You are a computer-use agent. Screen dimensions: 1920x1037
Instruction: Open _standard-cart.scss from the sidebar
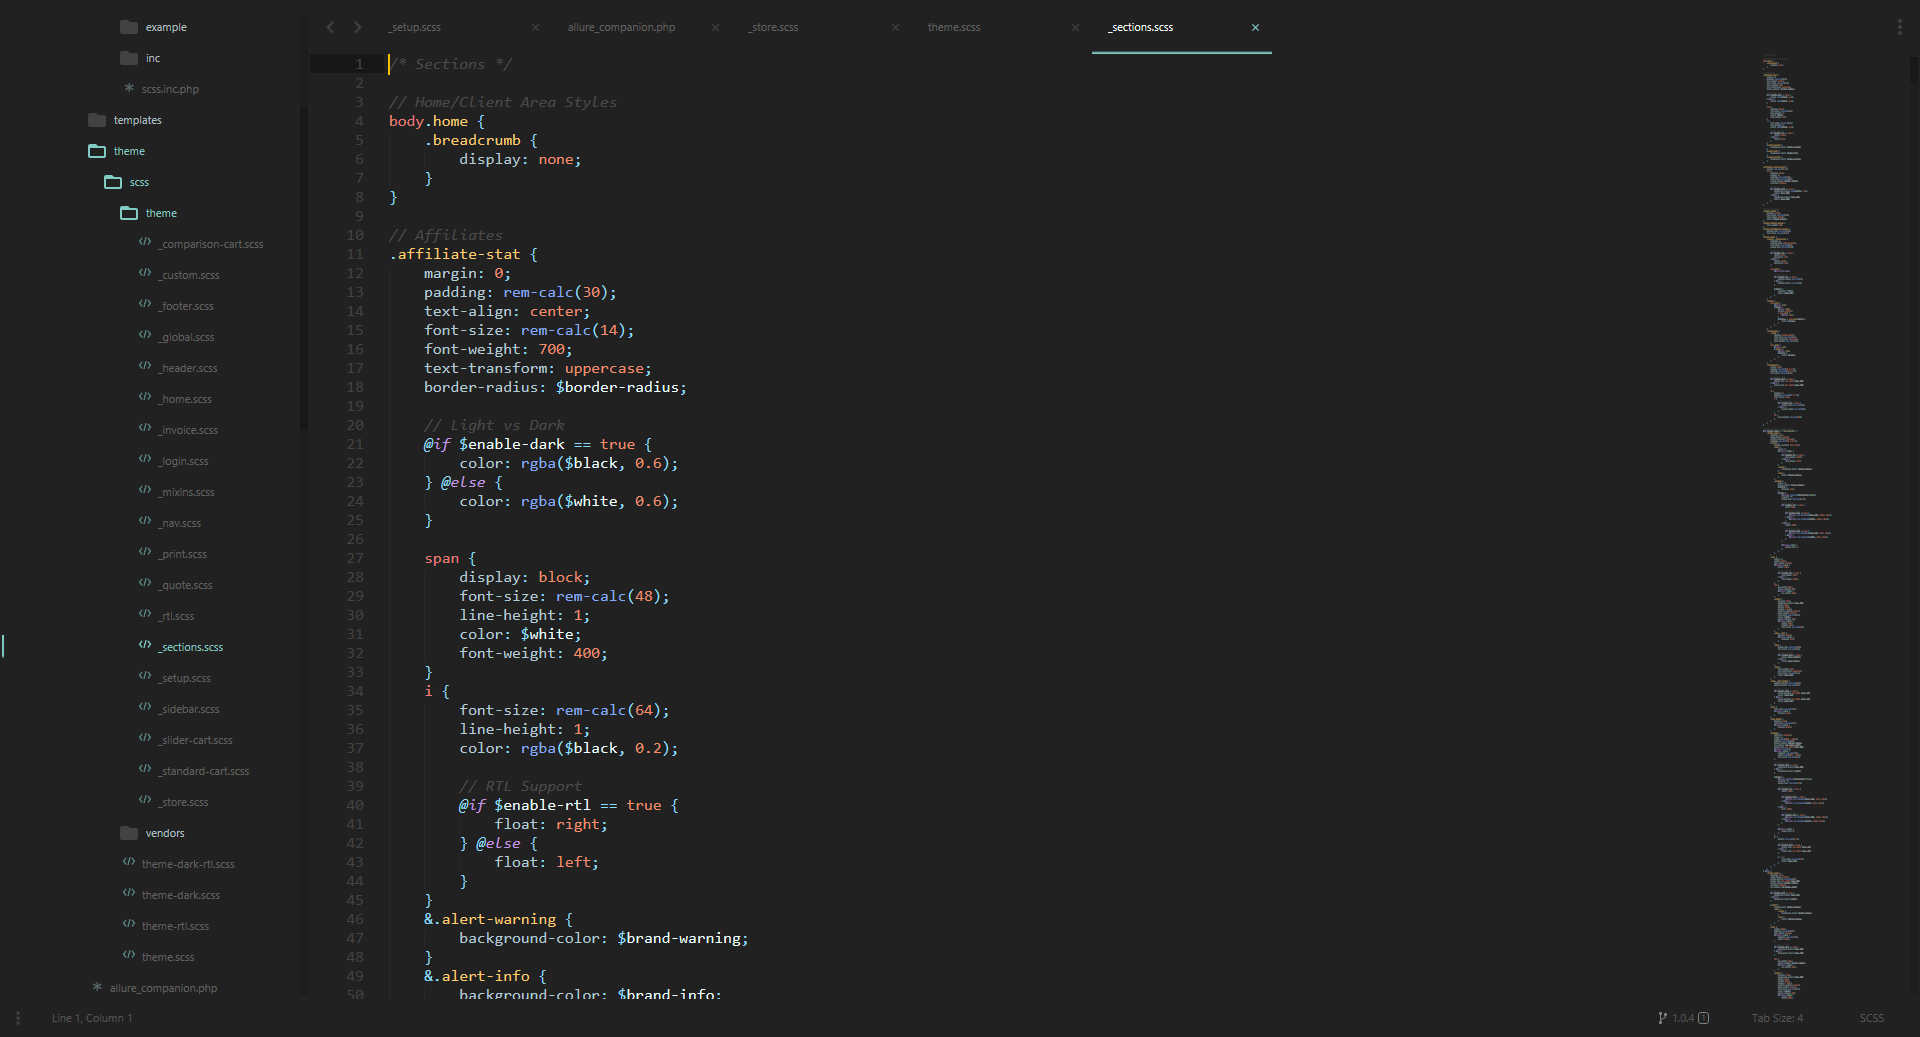pos(204,771)
